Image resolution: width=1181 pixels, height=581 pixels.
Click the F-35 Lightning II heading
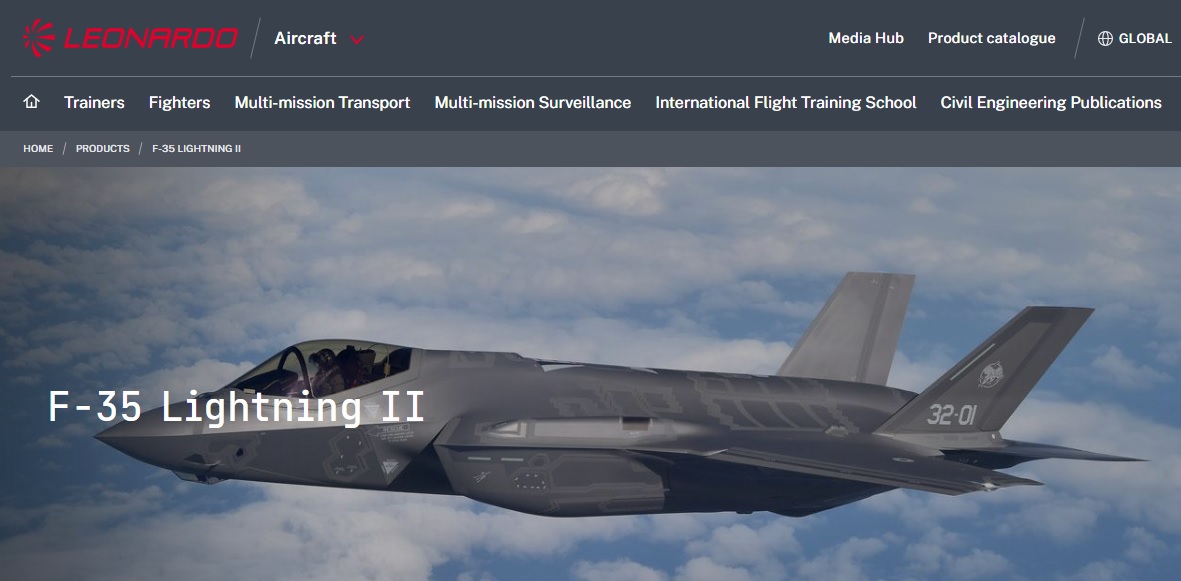click(237, 408)
